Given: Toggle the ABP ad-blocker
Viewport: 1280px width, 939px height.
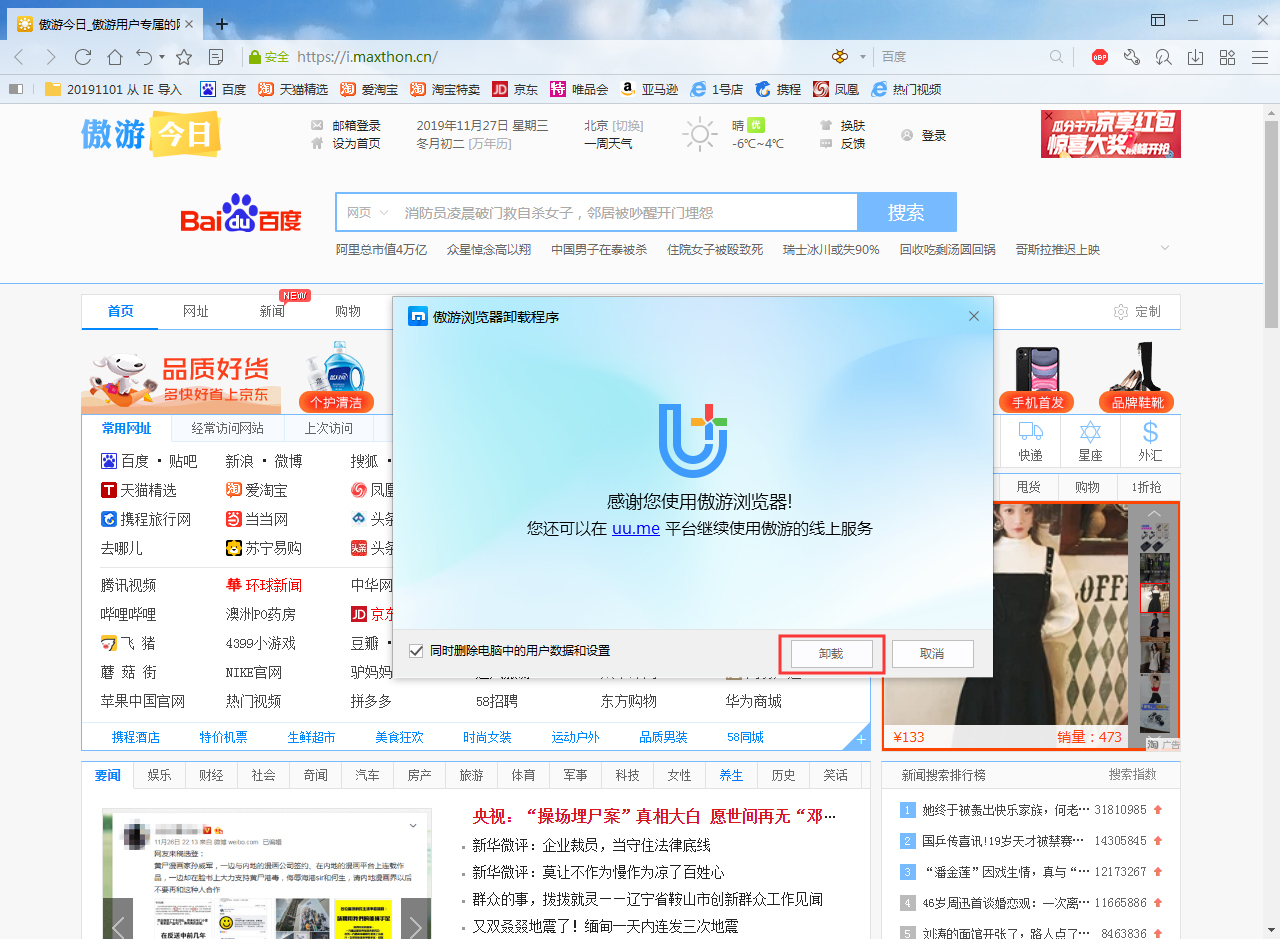Looking at the screenshot, I should click(x=1098, y=57).
